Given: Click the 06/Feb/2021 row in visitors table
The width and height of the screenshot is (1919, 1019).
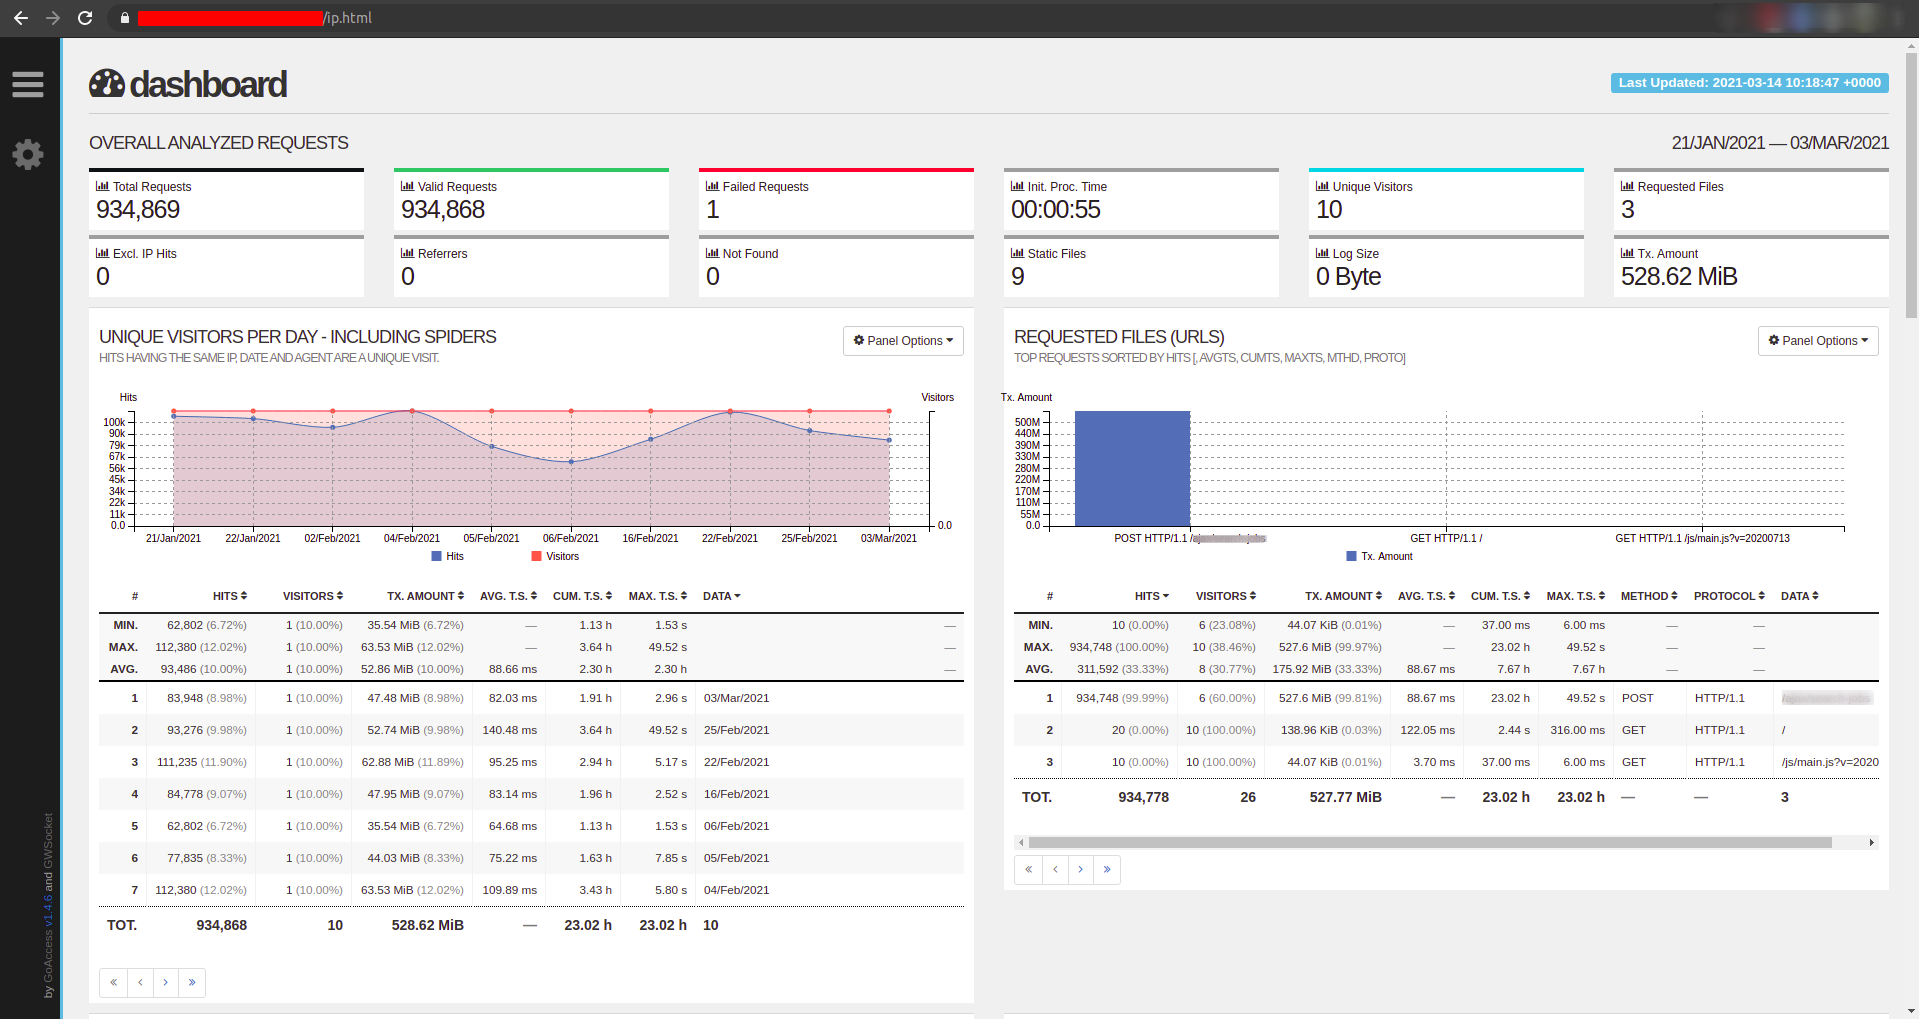Looking at the screenshot, I should click(x=531, y=826).
